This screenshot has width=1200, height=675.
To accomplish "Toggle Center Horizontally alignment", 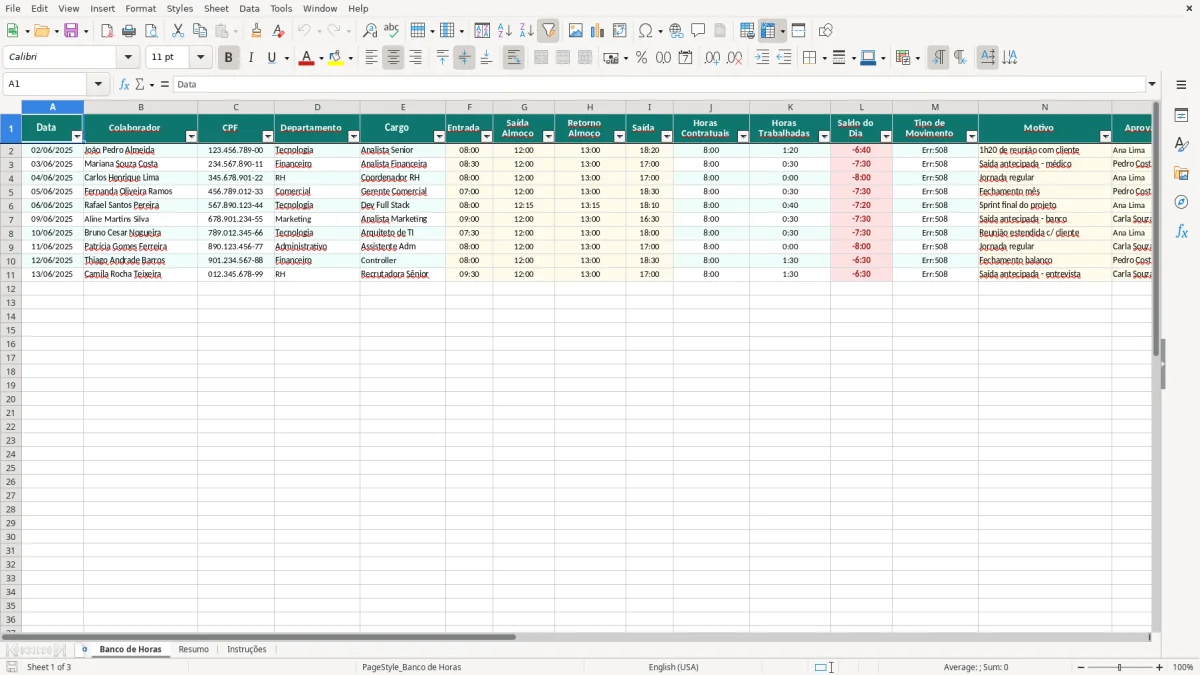I will tap(393, 58).
